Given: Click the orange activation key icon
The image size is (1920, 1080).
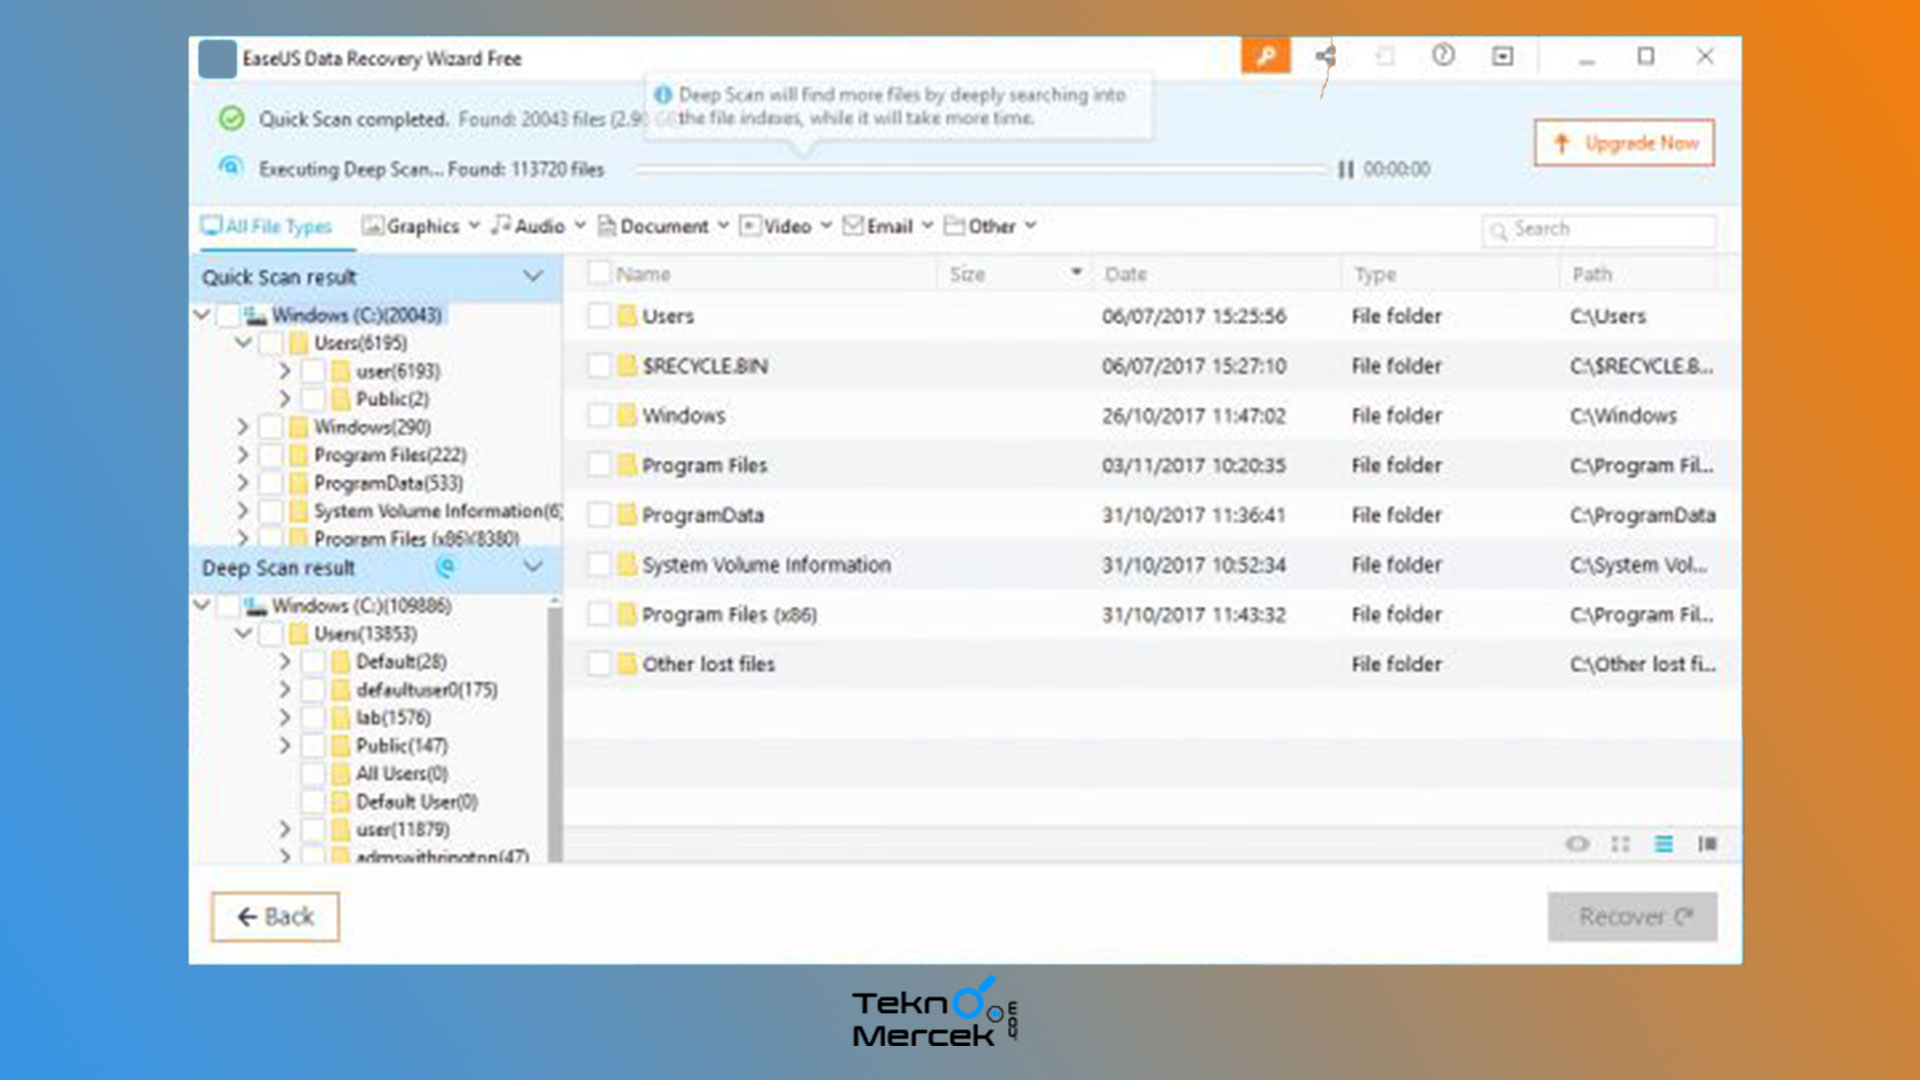Looking at the screenshot, I should (x=1265, y=56).
